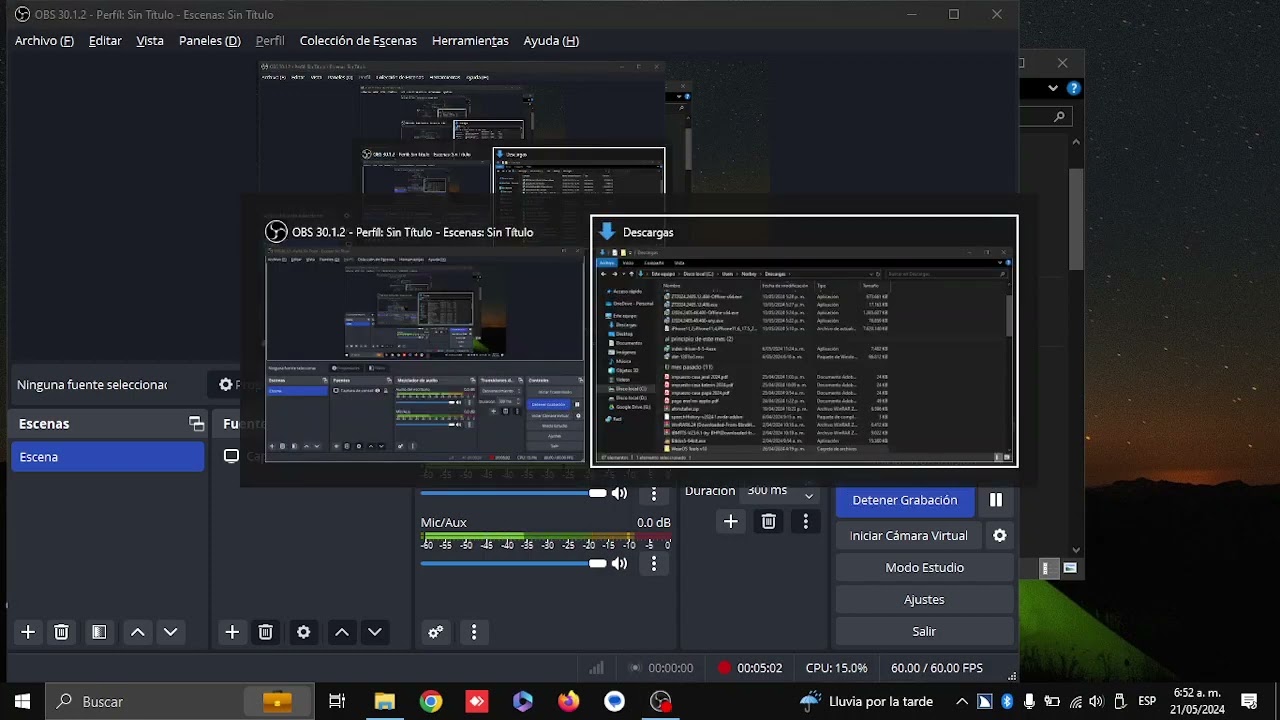Viewport: 1280px width, 720px height.
Task: Open transition properties three-dot menu
Action: (805, 521)
